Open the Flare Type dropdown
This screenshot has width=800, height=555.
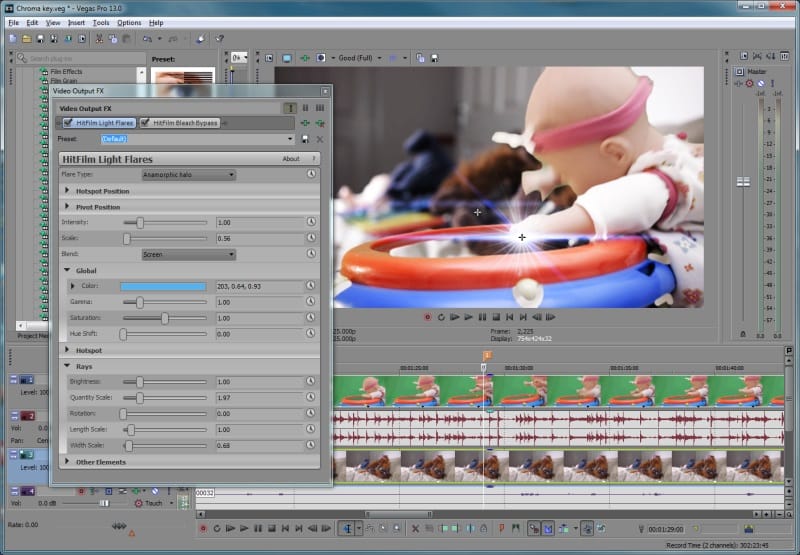(188, 174)
